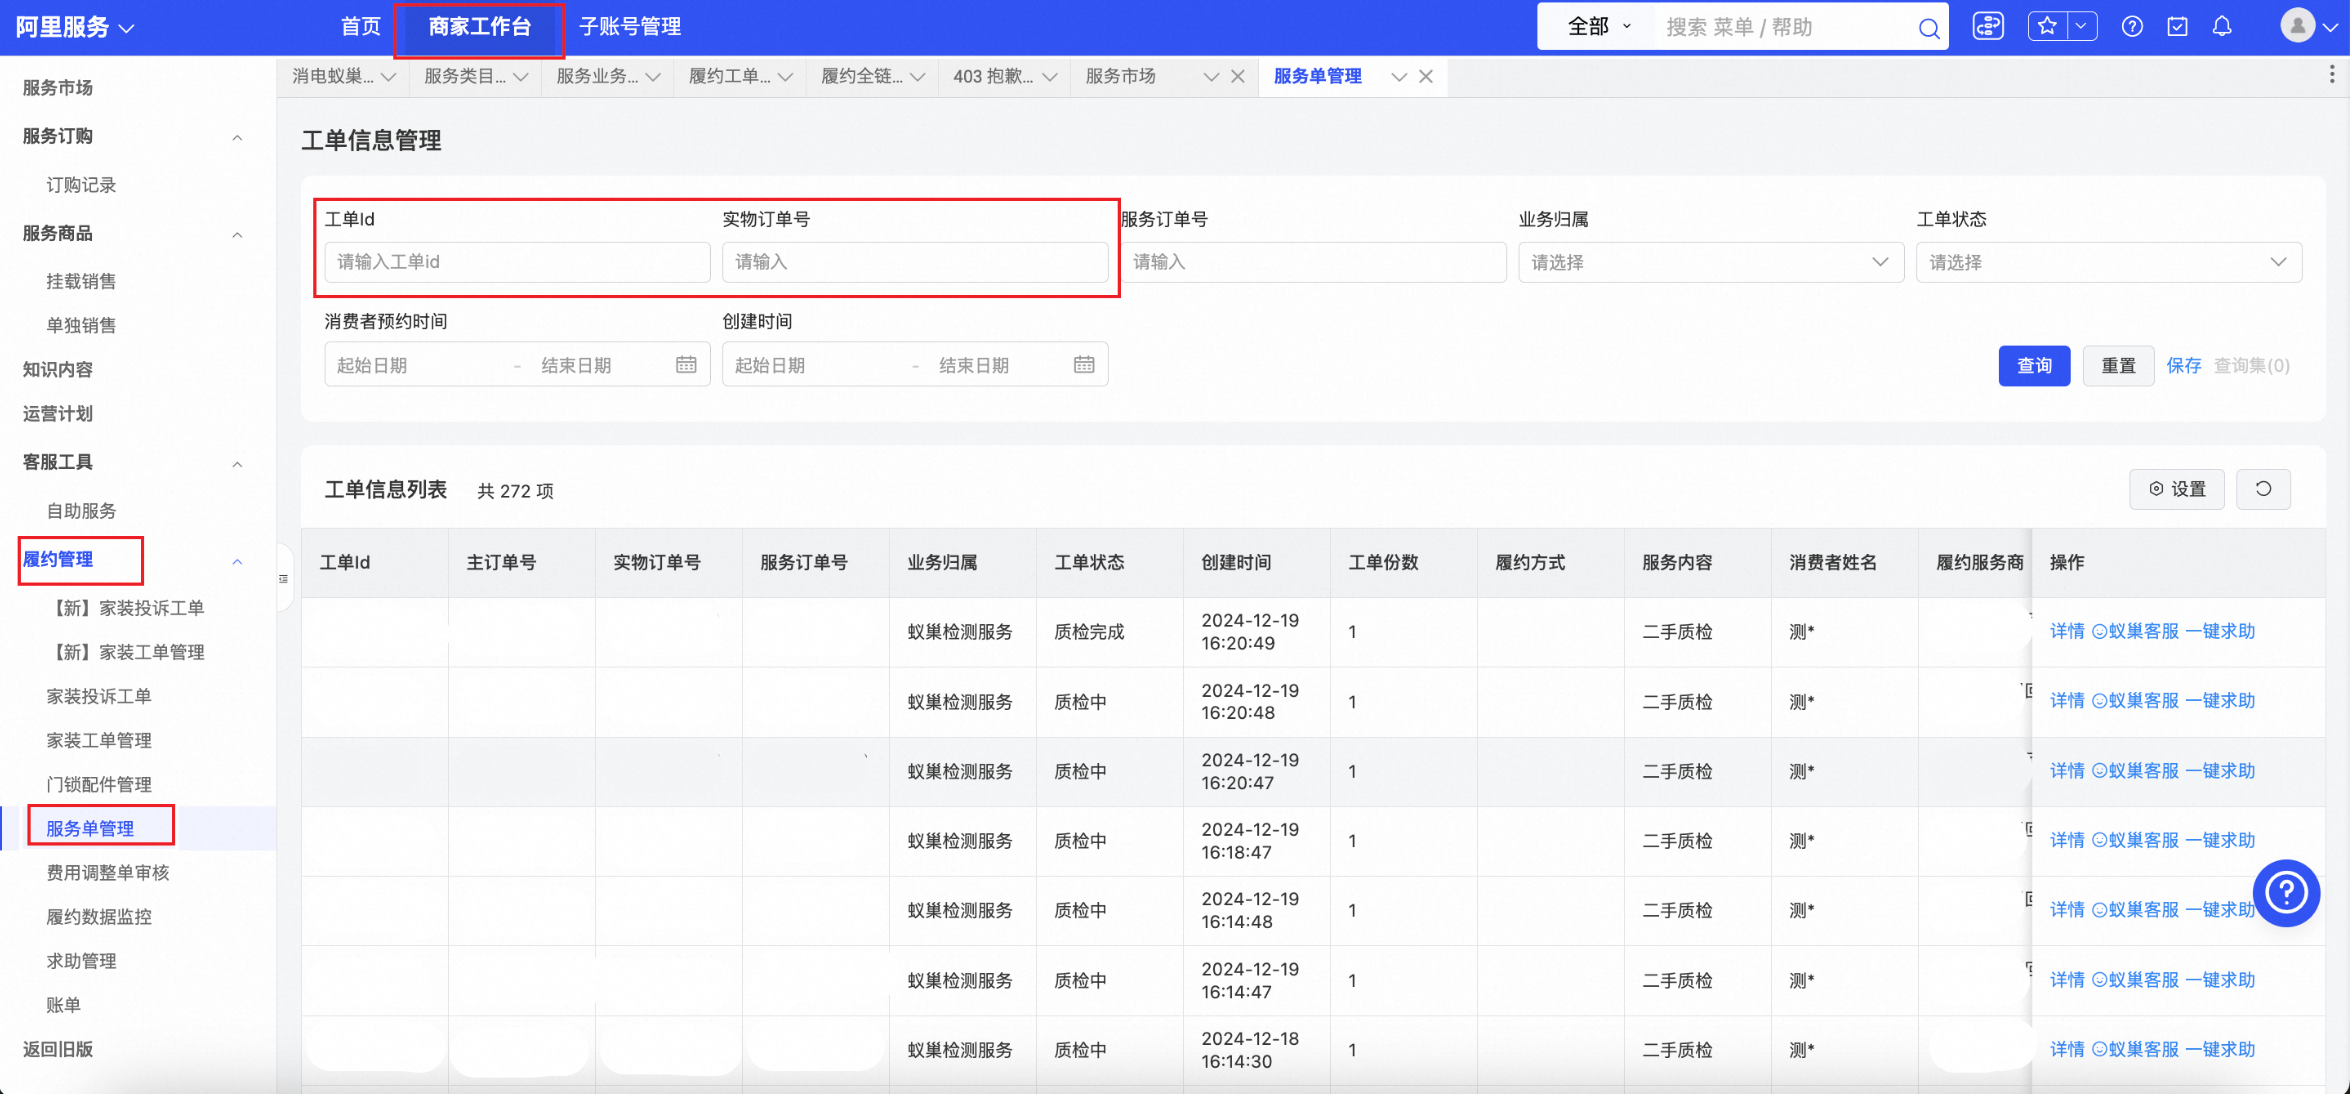
Task: Open 挂载销售 in the sidebar
Action: point(81,281)
